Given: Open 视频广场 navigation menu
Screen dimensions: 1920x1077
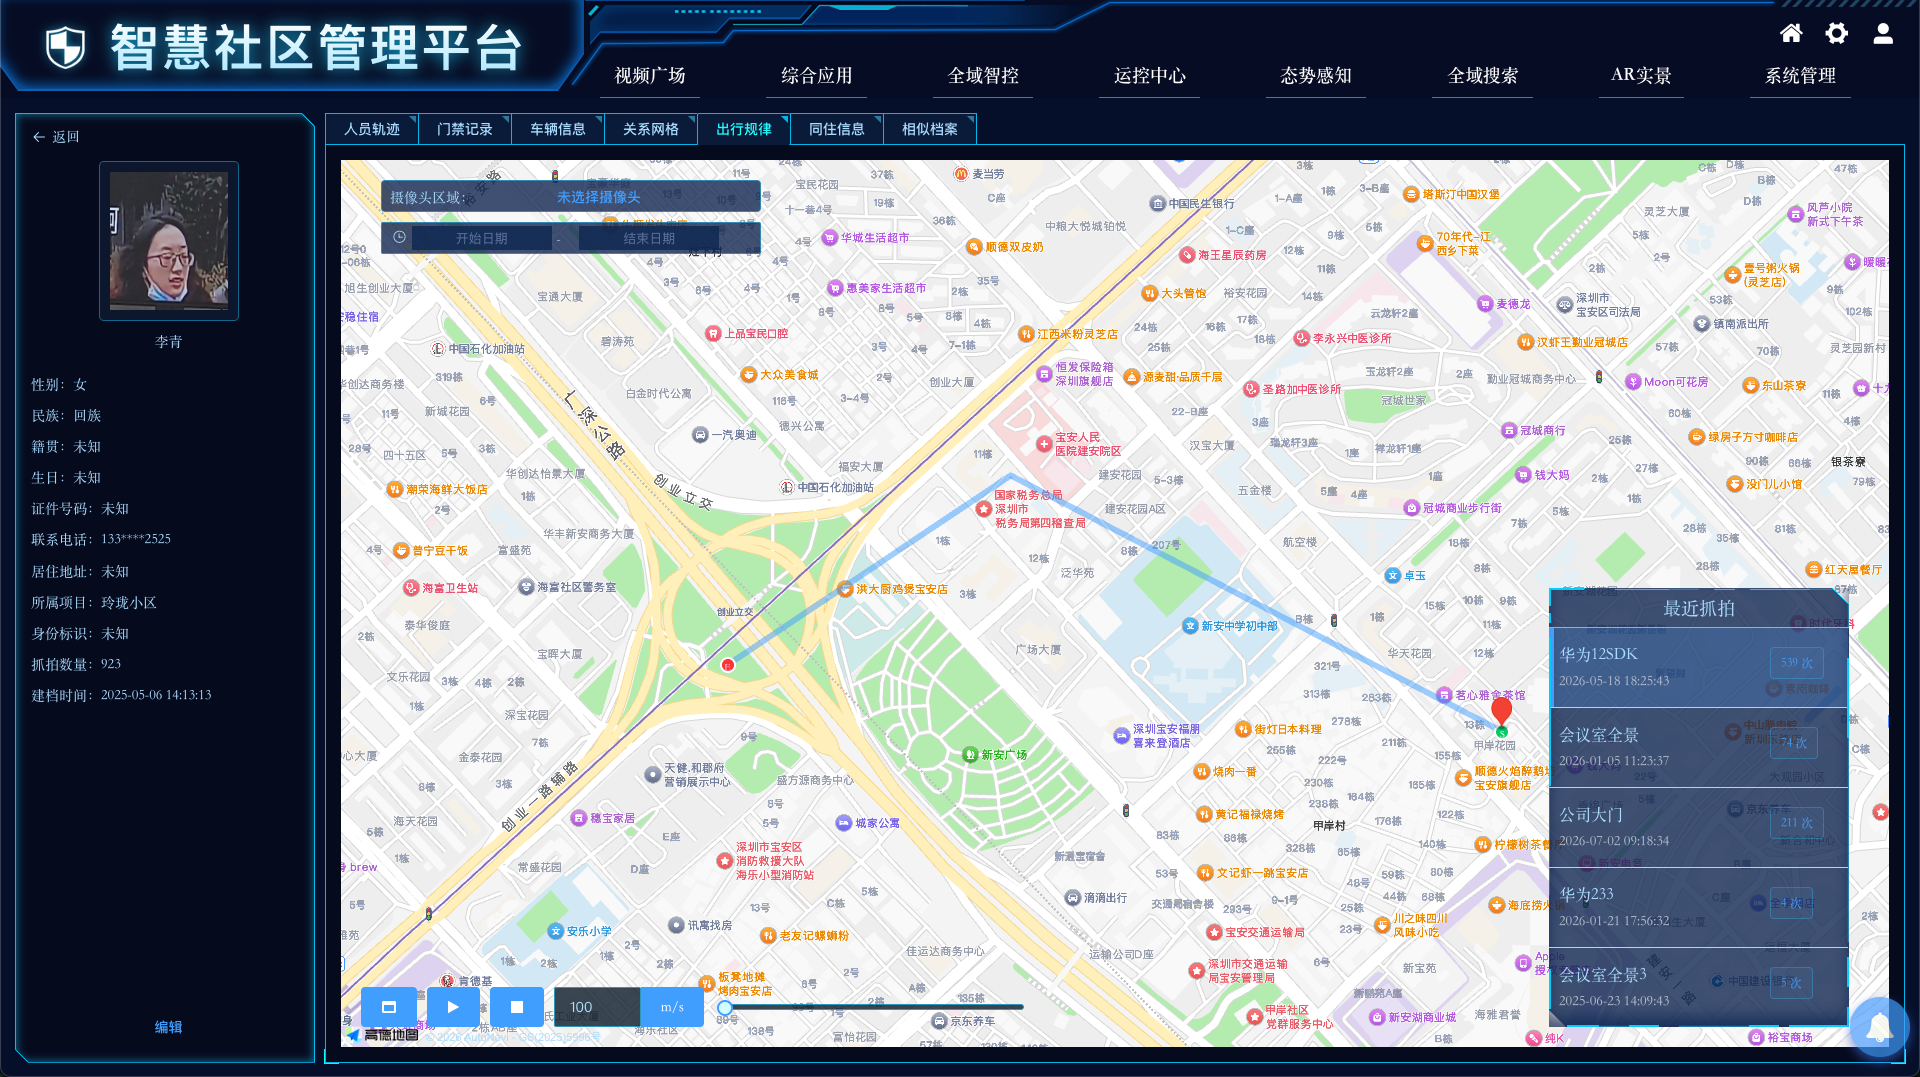Looking at the screenshot, I should coord(650,76).
